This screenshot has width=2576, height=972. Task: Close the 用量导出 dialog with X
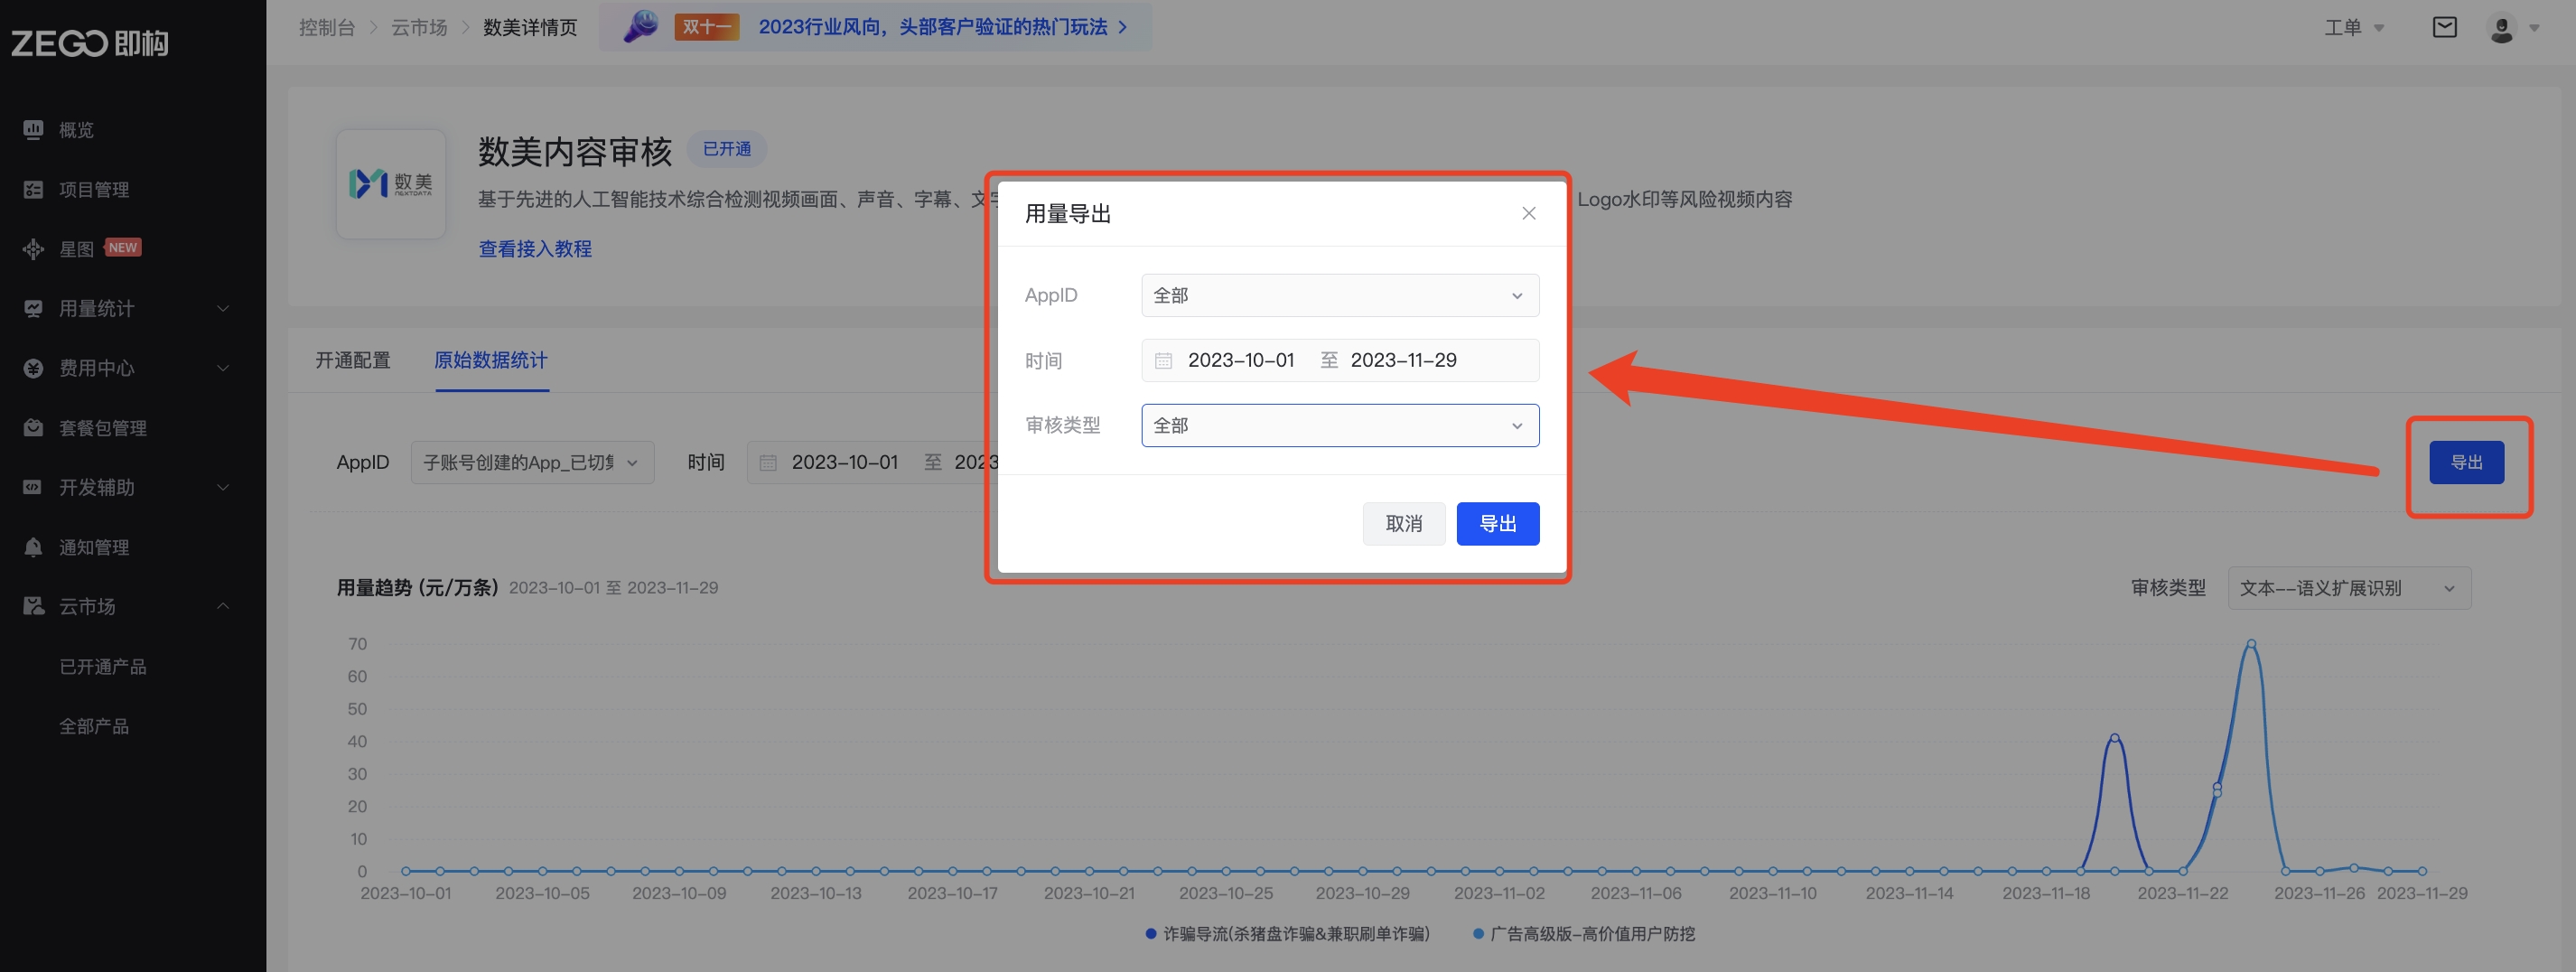pyautogui.click(x=1528, y=213)
